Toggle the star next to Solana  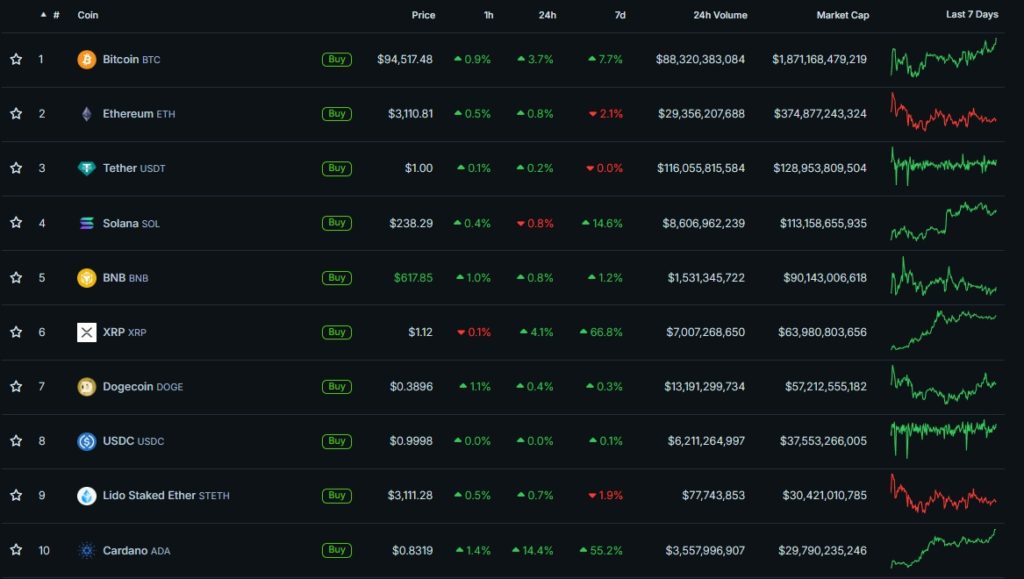16,223
